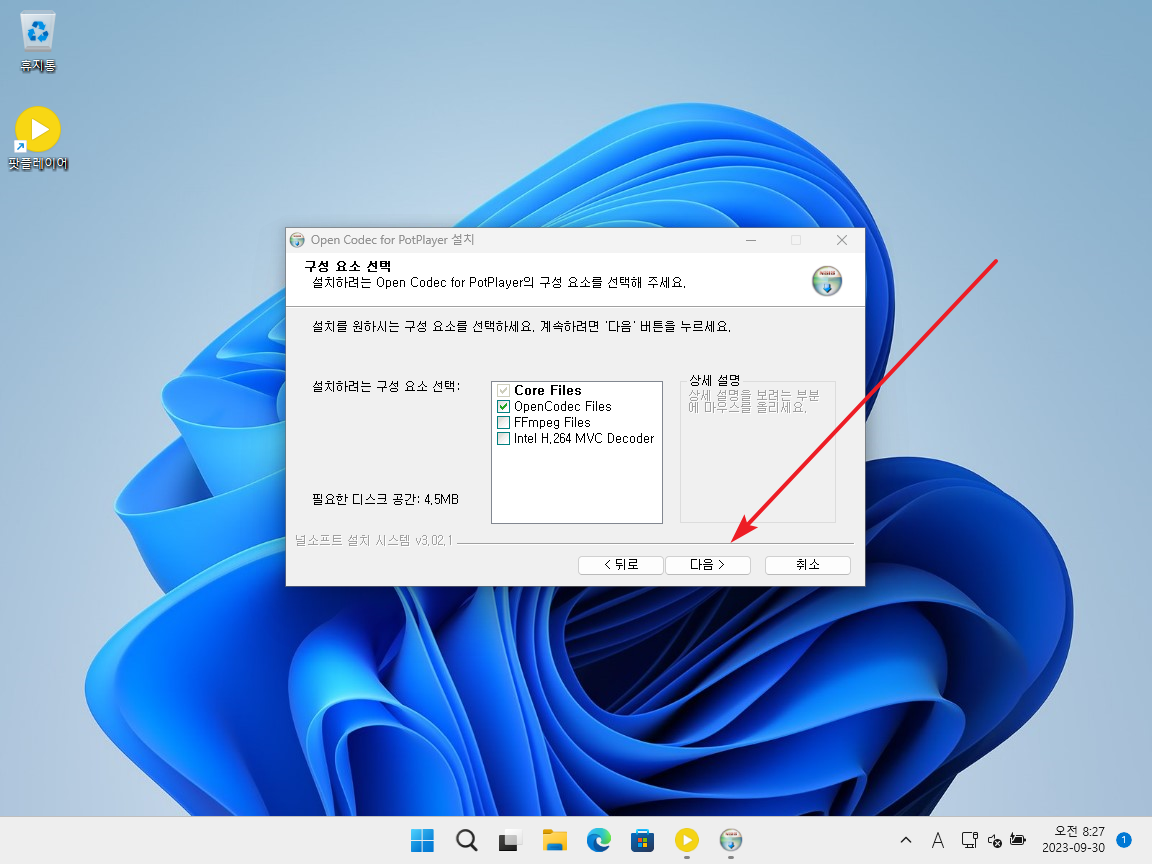The width and height of the screenshot is (1152, 864).
Task: Switch to PotPlayer taskbar icon
Action: 687,840
